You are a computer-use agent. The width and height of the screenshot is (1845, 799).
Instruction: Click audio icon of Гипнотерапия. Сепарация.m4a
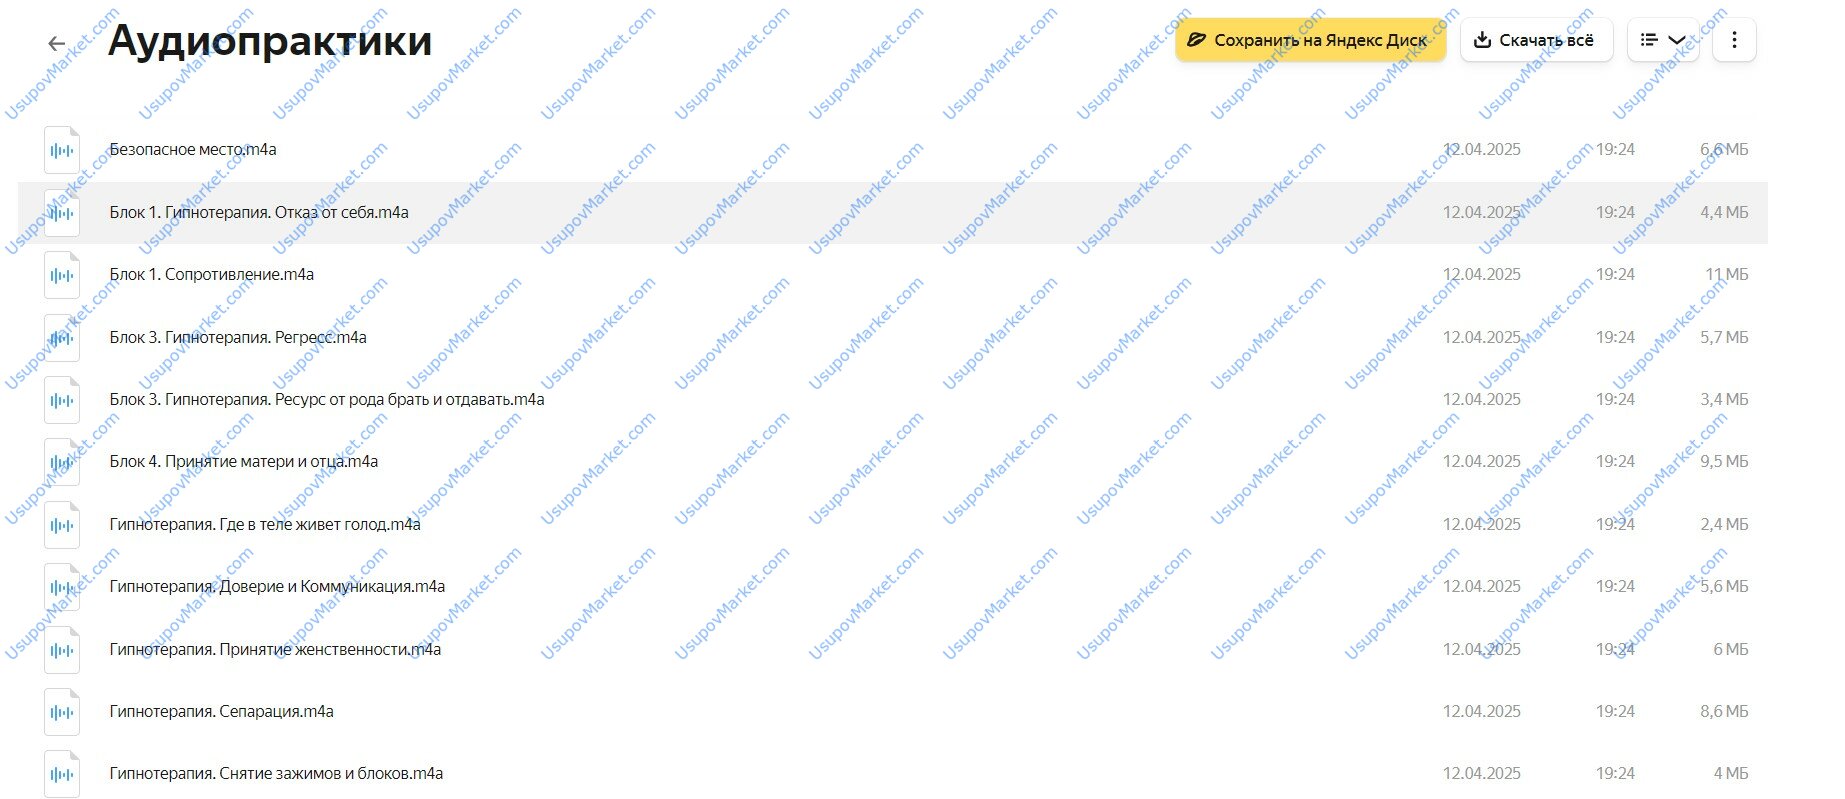[x=62, y=712]
